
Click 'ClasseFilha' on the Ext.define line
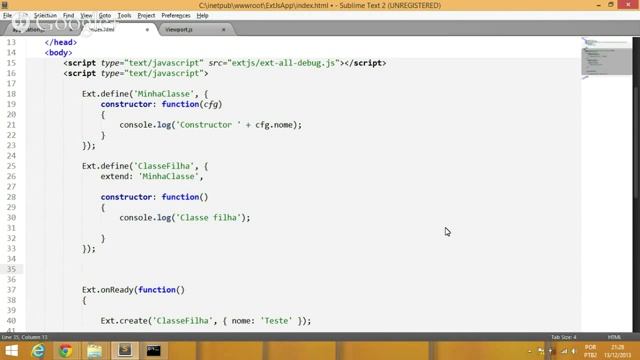(164, 166)
